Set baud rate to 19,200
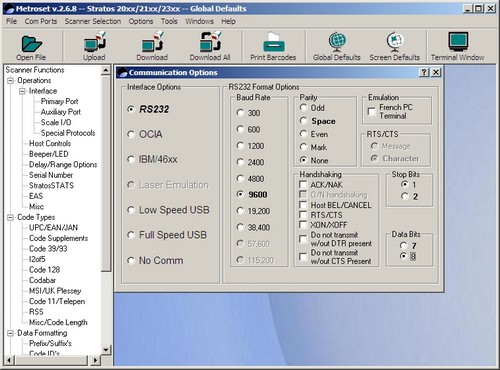 (240, 211)
